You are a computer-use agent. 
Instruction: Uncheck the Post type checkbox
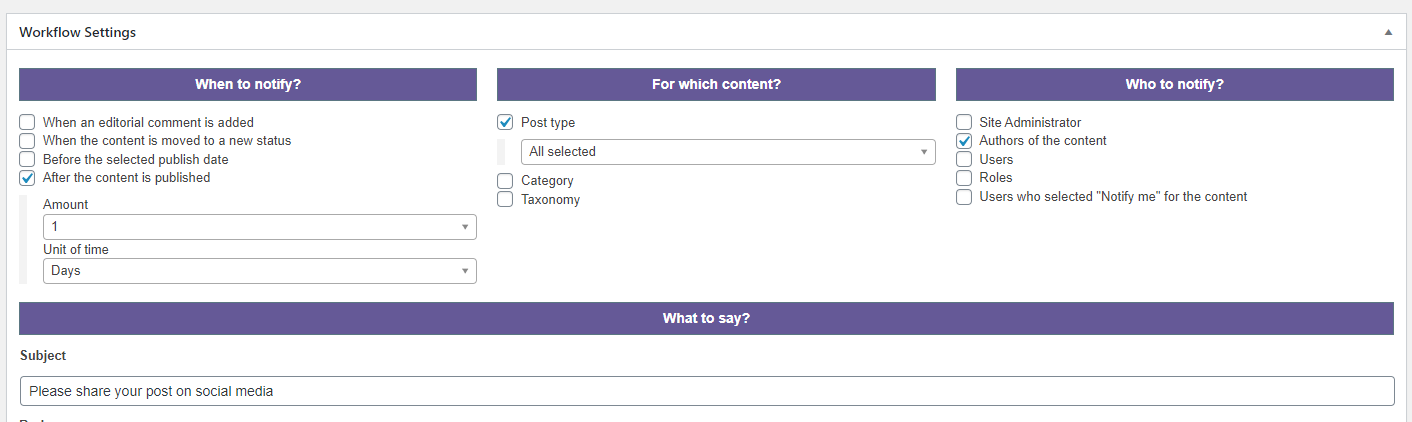pyautogui.click(x=506, y=123)
